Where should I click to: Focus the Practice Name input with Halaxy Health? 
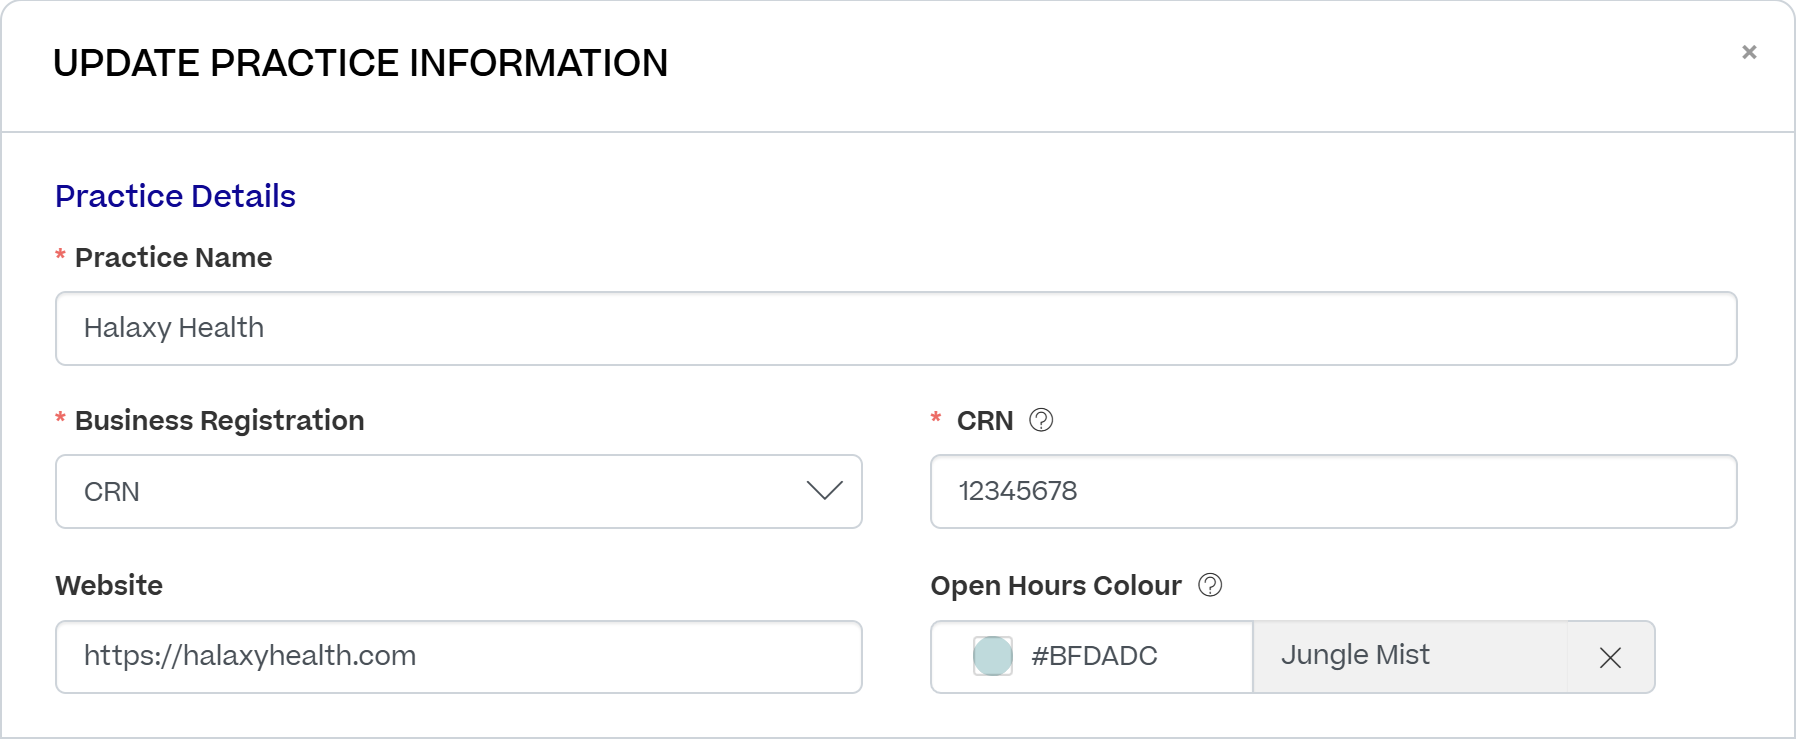[896, 328]
